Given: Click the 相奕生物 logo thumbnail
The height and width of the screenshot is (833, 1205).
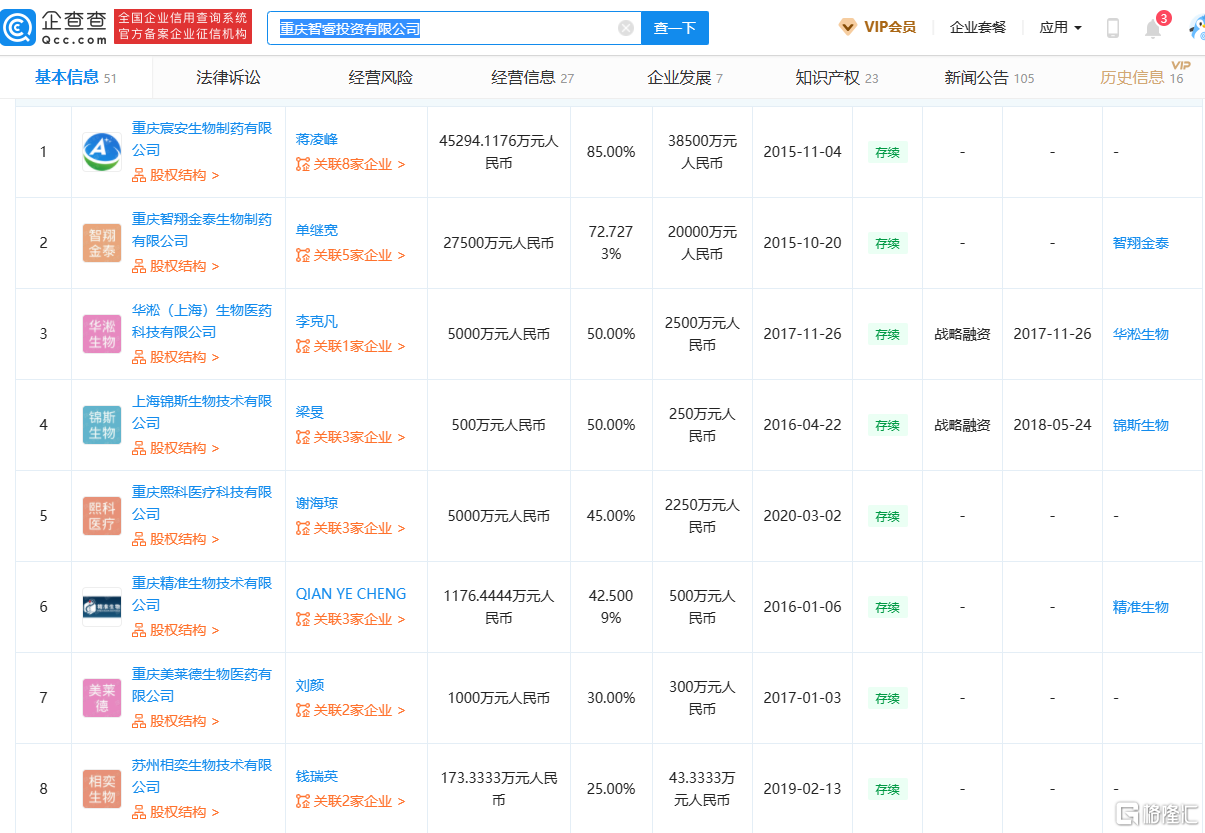Looking at the screenshot, I should (102, 789).
